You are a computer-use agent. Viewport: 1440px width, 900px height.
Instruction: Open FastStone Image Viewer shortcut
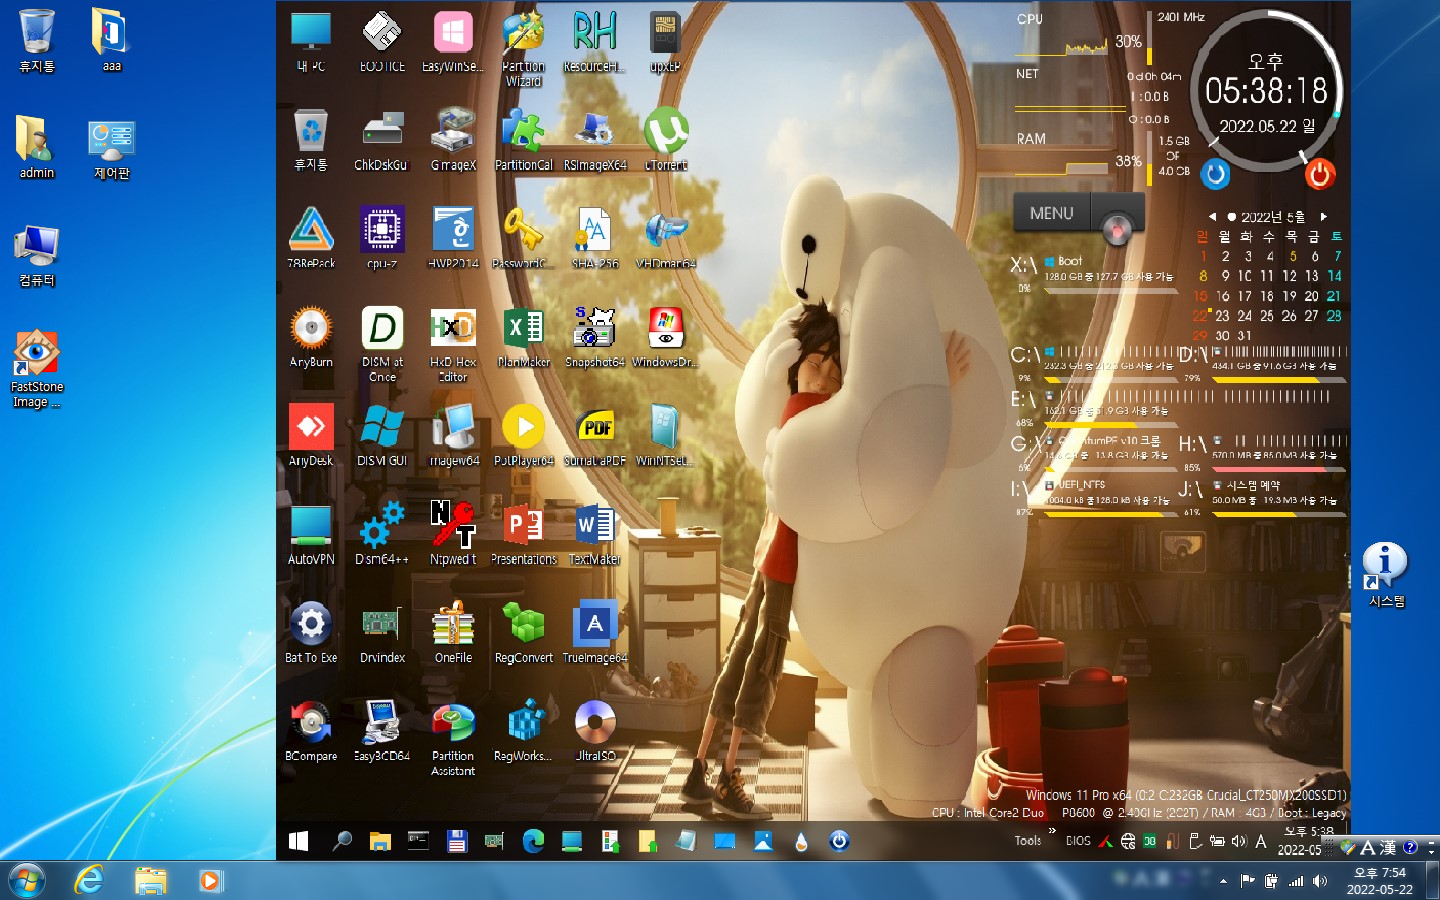(x=37, y=368)
